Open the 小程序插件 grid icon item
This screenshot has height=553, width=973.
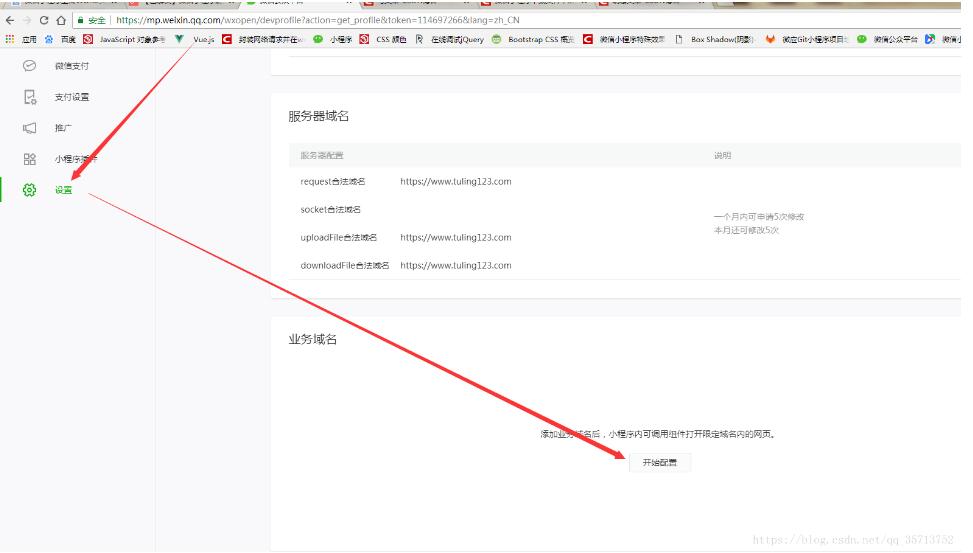[x=60, y=159]
